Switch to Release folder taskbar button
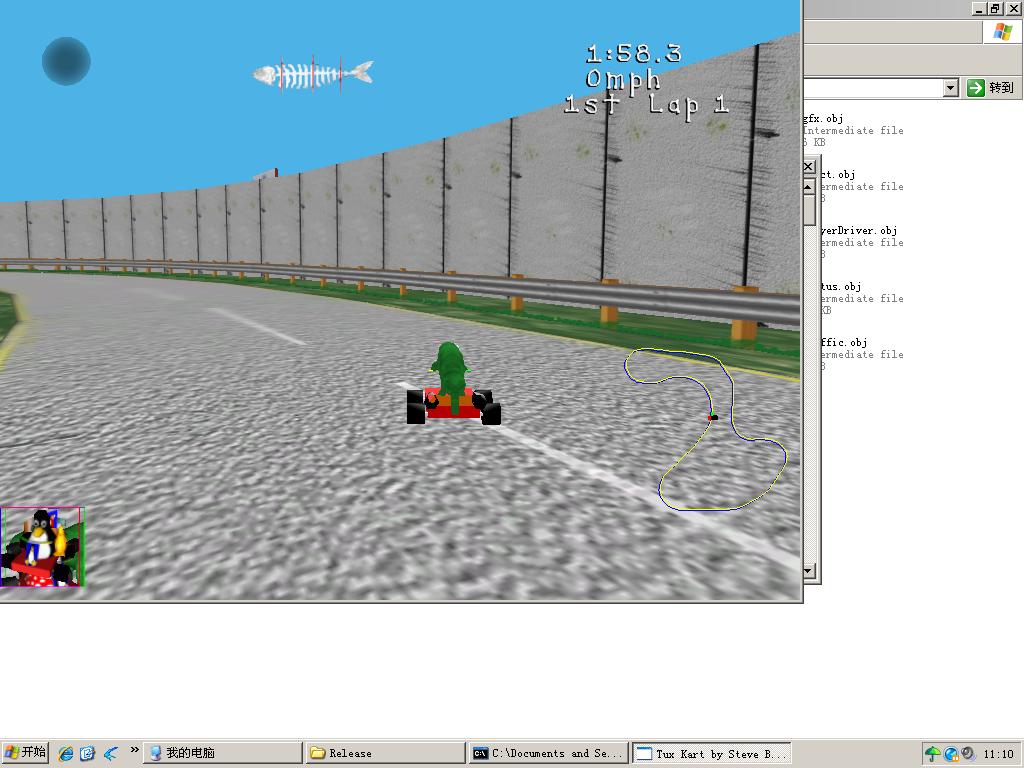This screenshot has width=1024, height=768. (385, 753)
